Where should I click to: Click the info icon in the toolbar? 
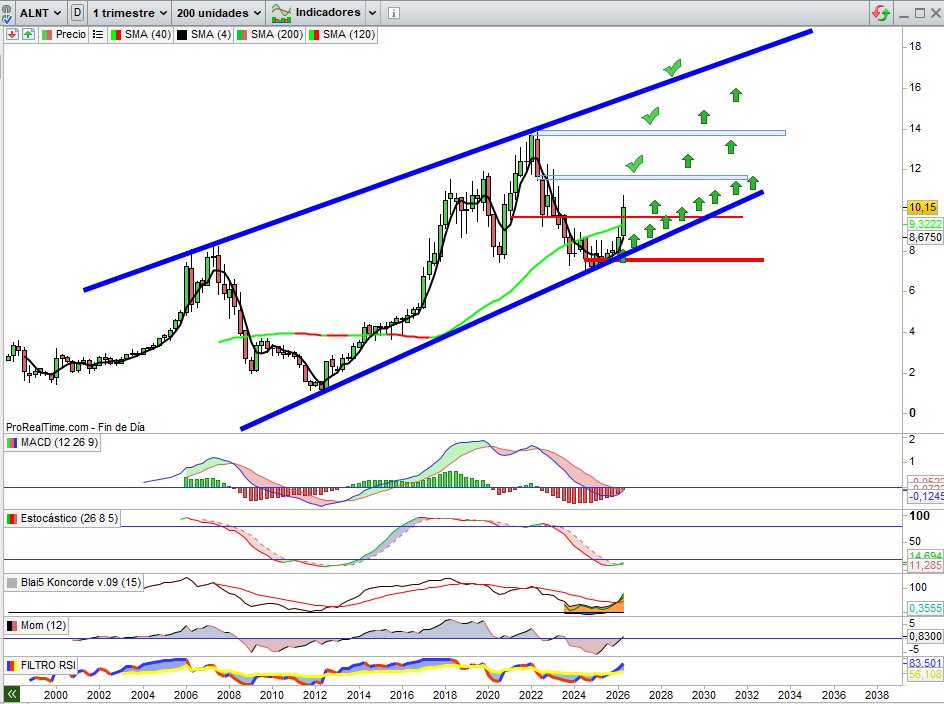click(394, 13)
